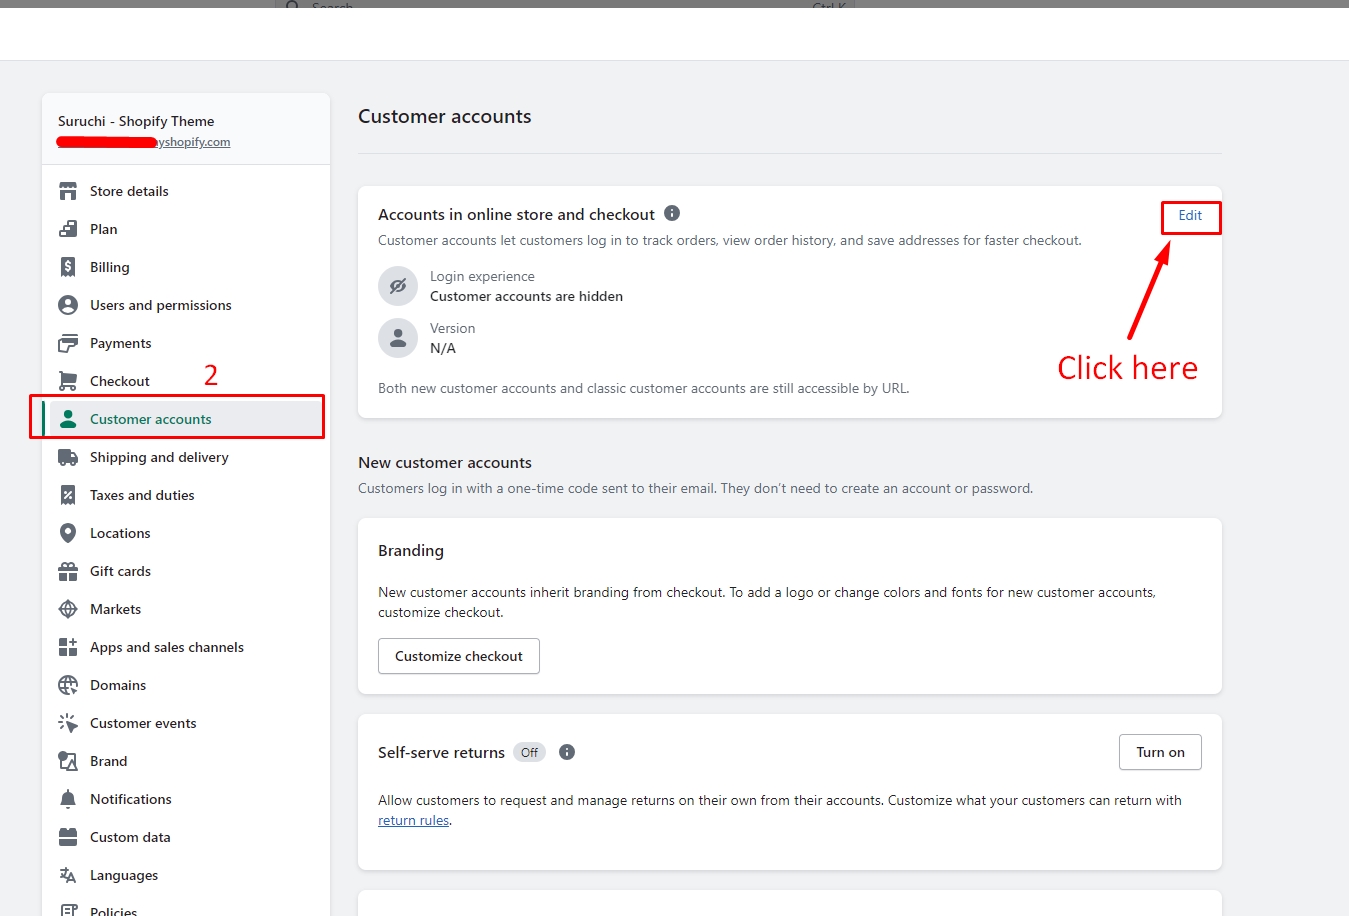The height and width of the screenshot is (916, 1349).
Task: Open Taxes and duties settings
Action: pyautogui.click(x=142, y=495)
